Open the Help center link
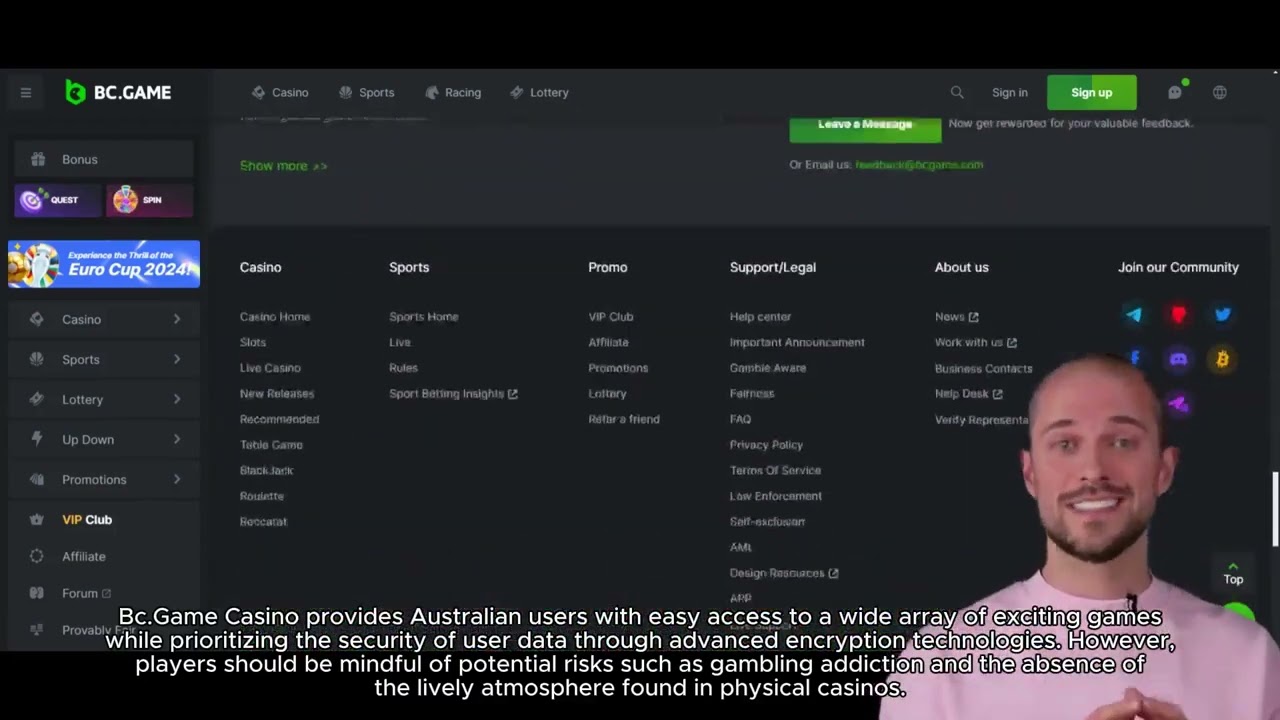This screenshot has width=1280, height=720. coord(760,317)
